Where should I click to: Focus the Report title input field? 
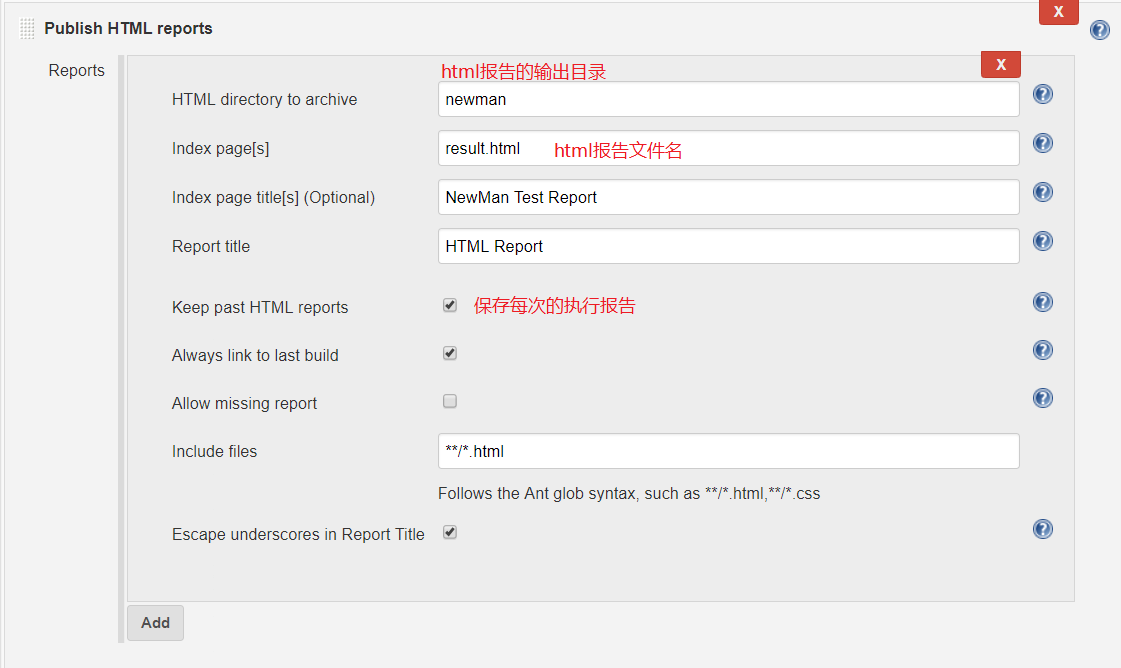pyautogui.click(x=729, y=246)
